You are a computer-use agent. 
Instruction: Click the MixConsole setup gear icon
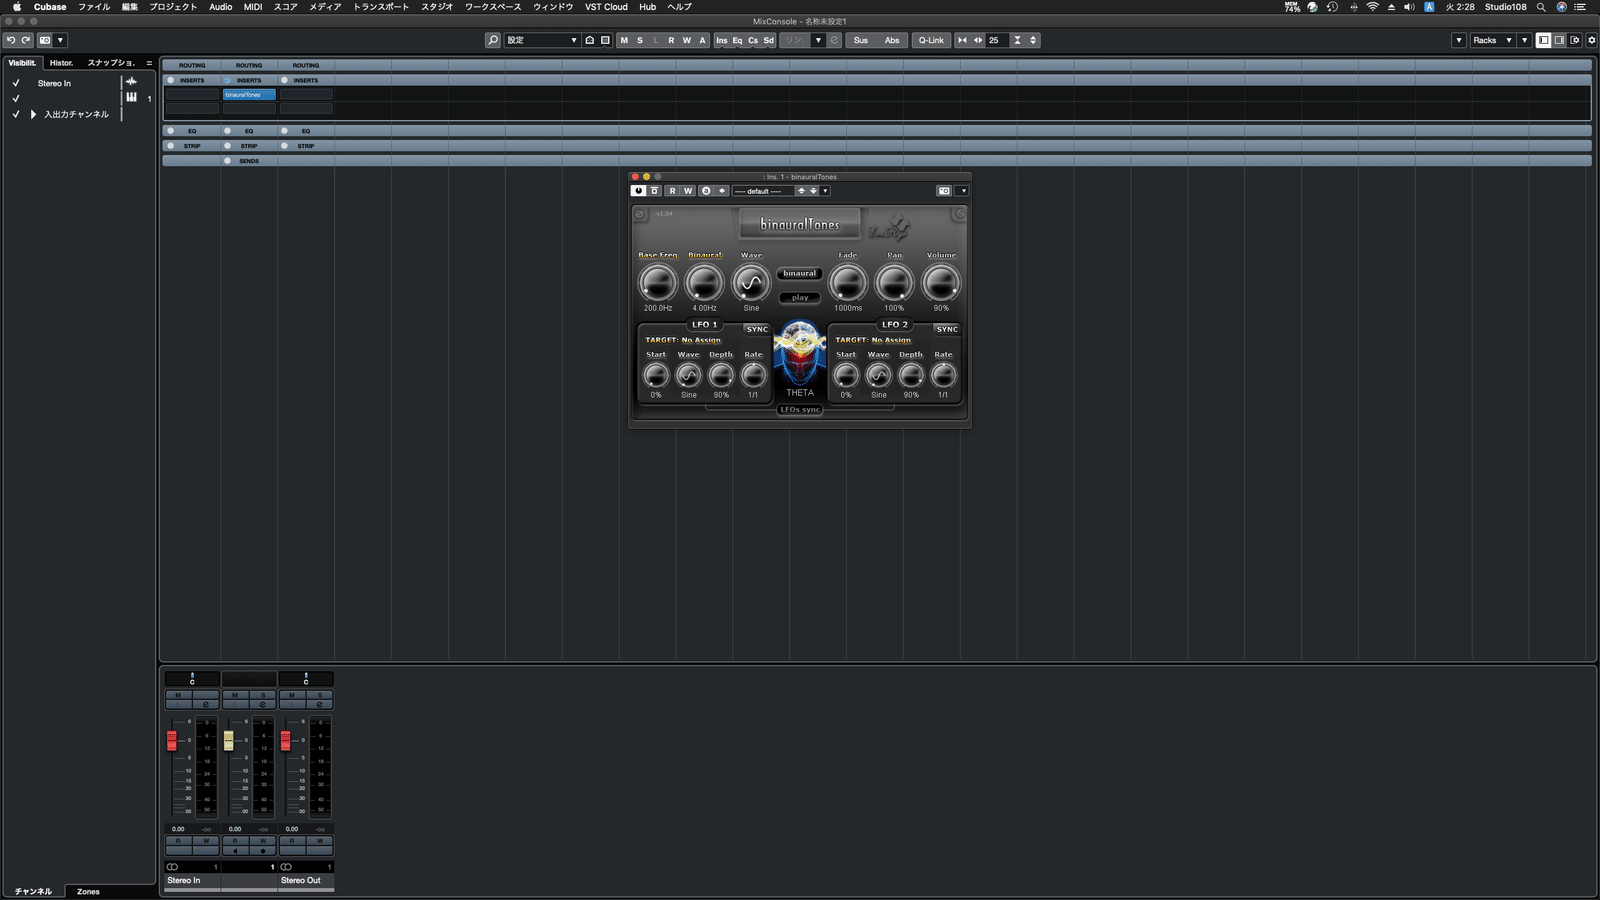point(1592,40)
